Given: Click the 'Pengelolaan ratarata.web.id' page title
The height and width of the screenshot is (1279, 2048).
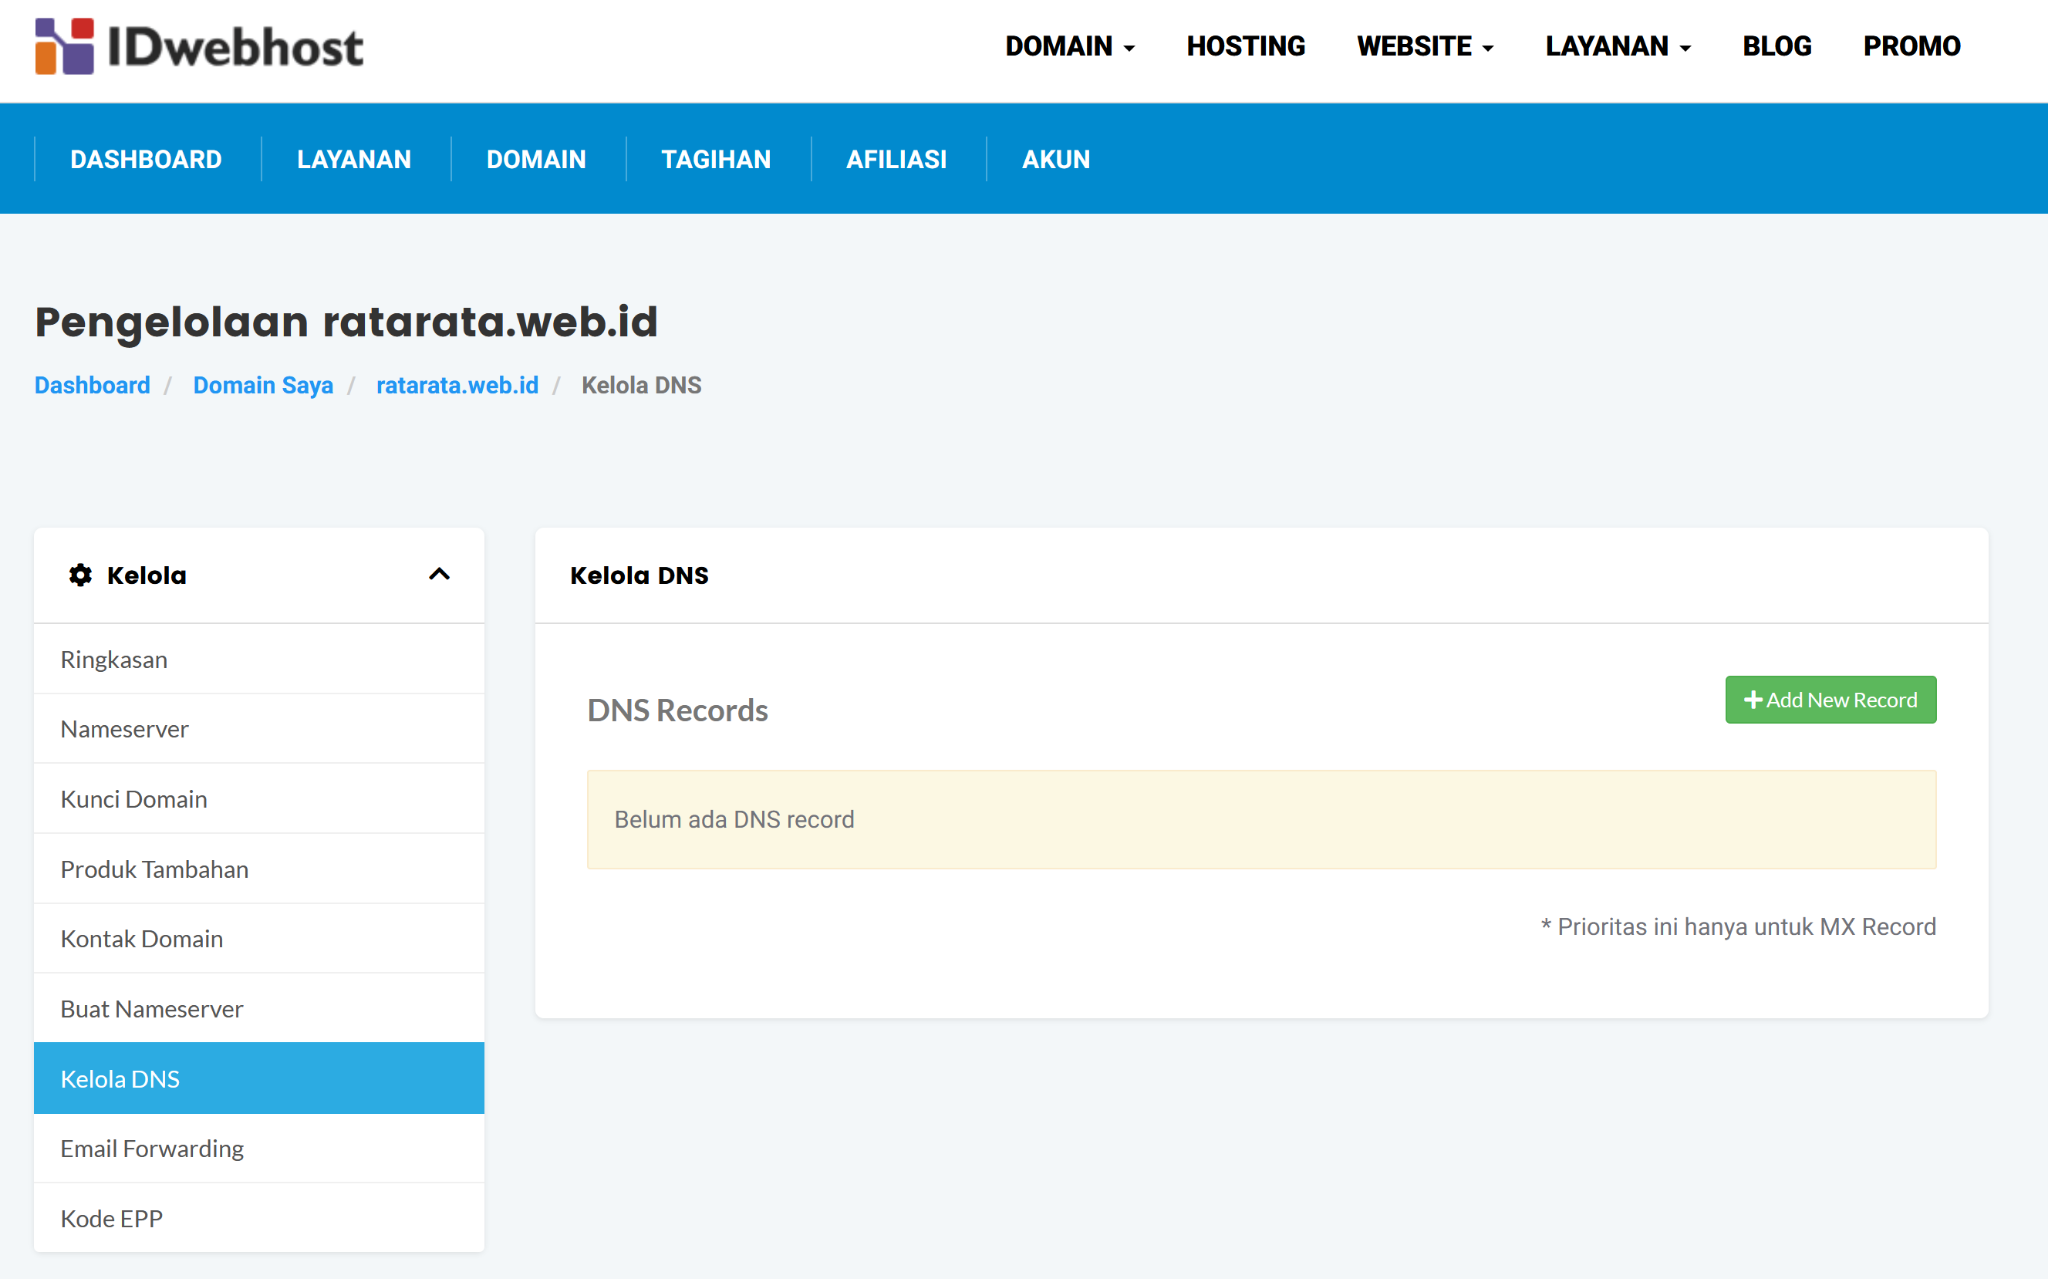Looking at the screenshot, I should (346, 322).
